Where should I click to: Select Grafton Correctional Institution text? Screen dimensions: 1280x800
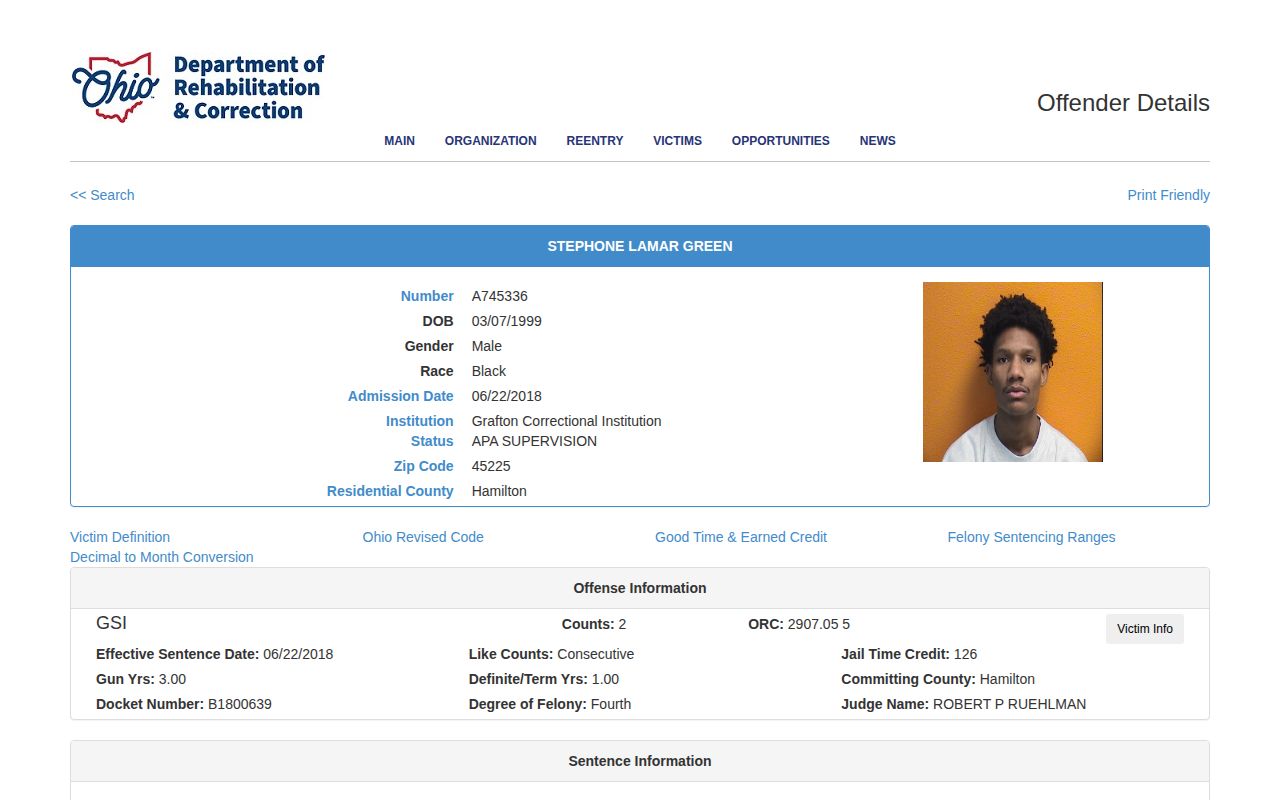pyautogui.click(x=566, y=421)
